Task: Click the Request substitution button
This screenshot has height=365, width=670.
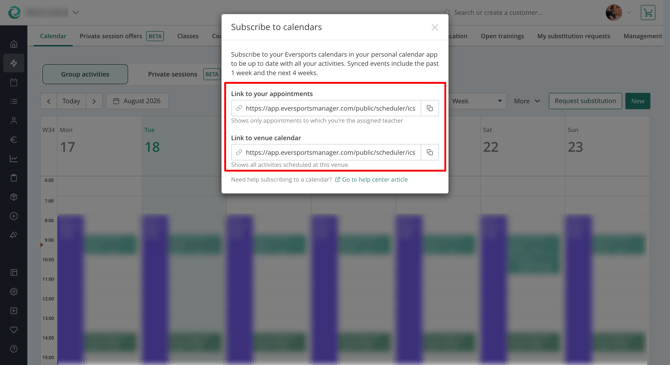Action: tap(585, 101)
